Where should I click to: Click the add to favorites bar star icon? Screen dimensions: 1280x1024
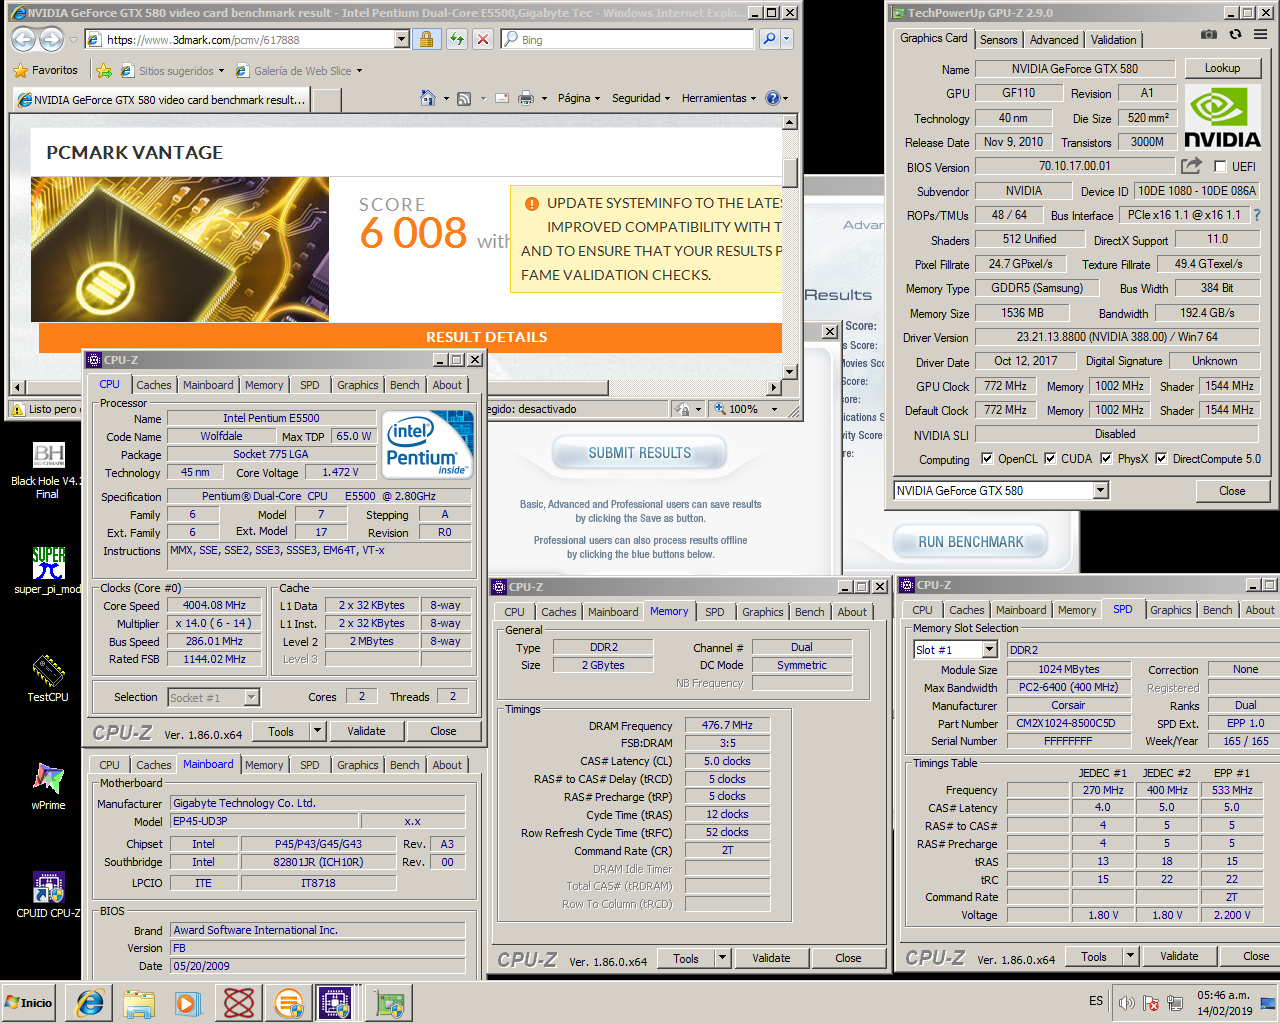click(103, 71)
